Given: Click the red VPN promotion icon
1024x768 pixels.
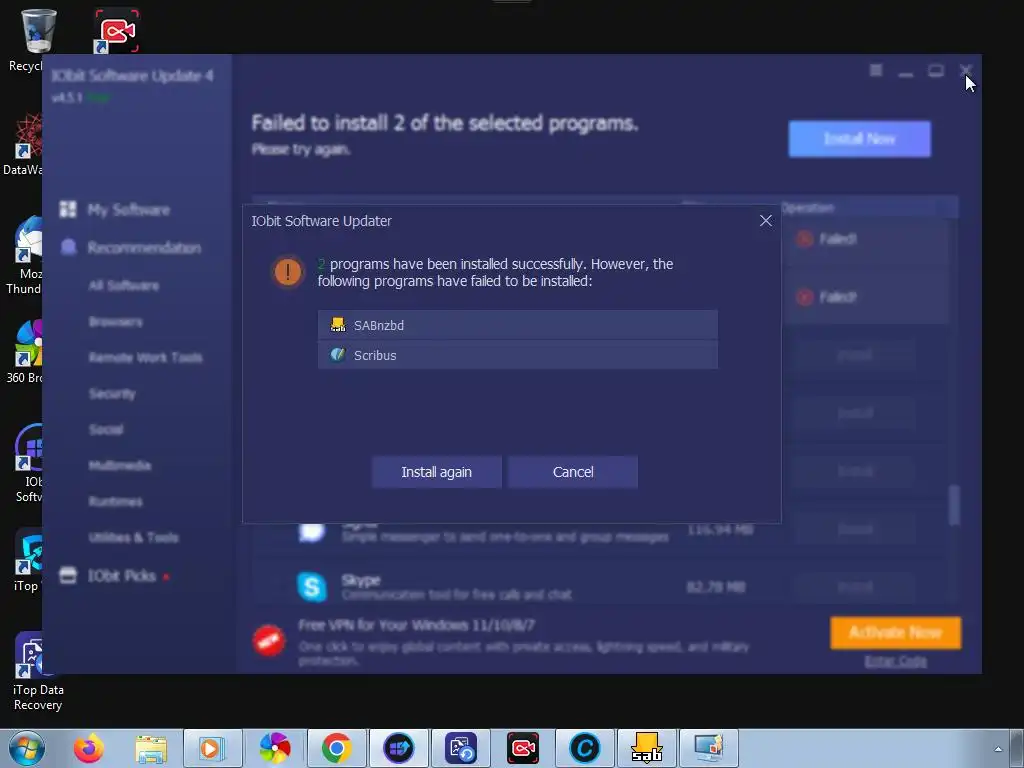Looking at the screenshot, I should 268,640.
